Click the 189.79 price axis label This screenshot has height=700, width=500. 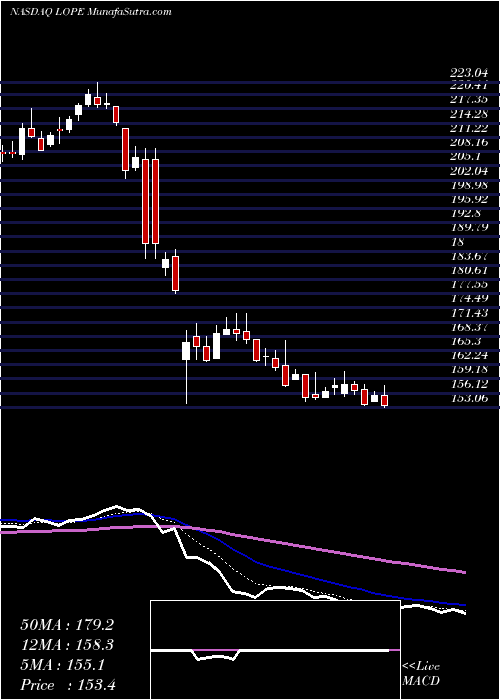(x=469, y=228)
